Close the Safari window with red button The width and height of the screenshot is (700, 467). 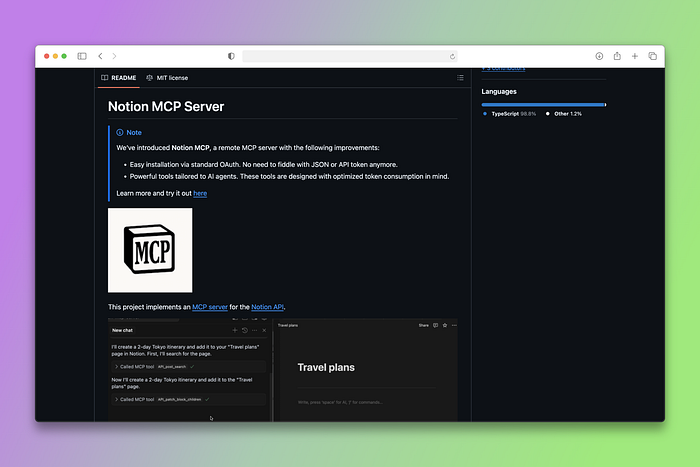(x=46, y=56)
